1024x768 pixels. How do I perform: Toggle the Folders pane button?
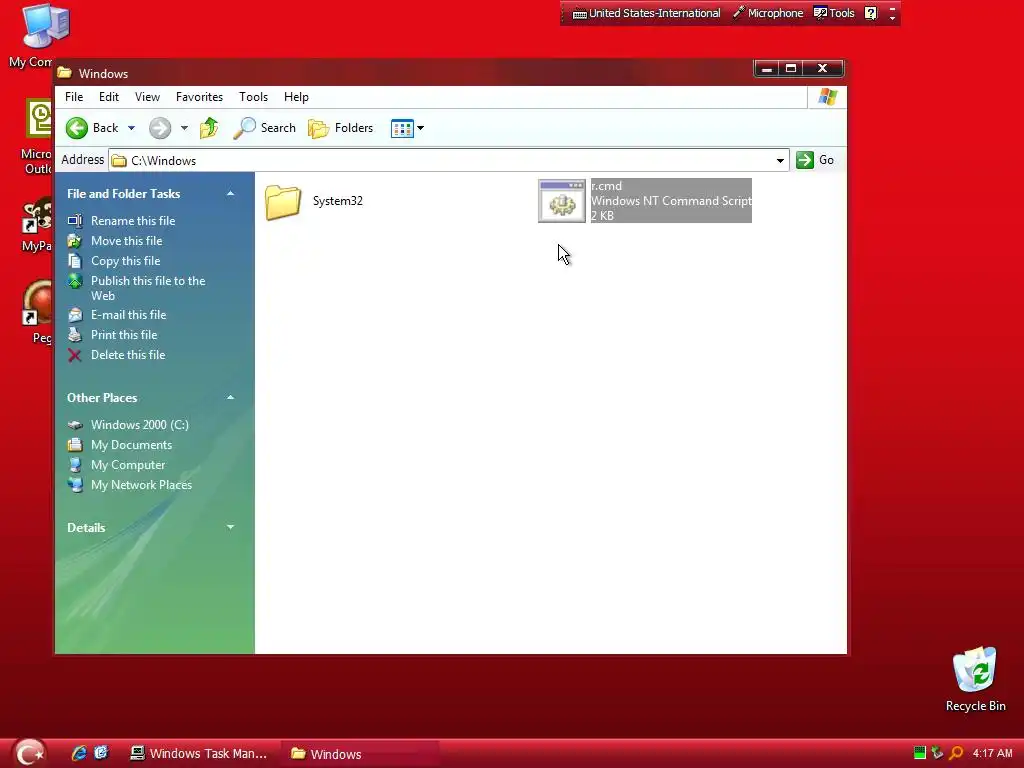click(340, 128)
